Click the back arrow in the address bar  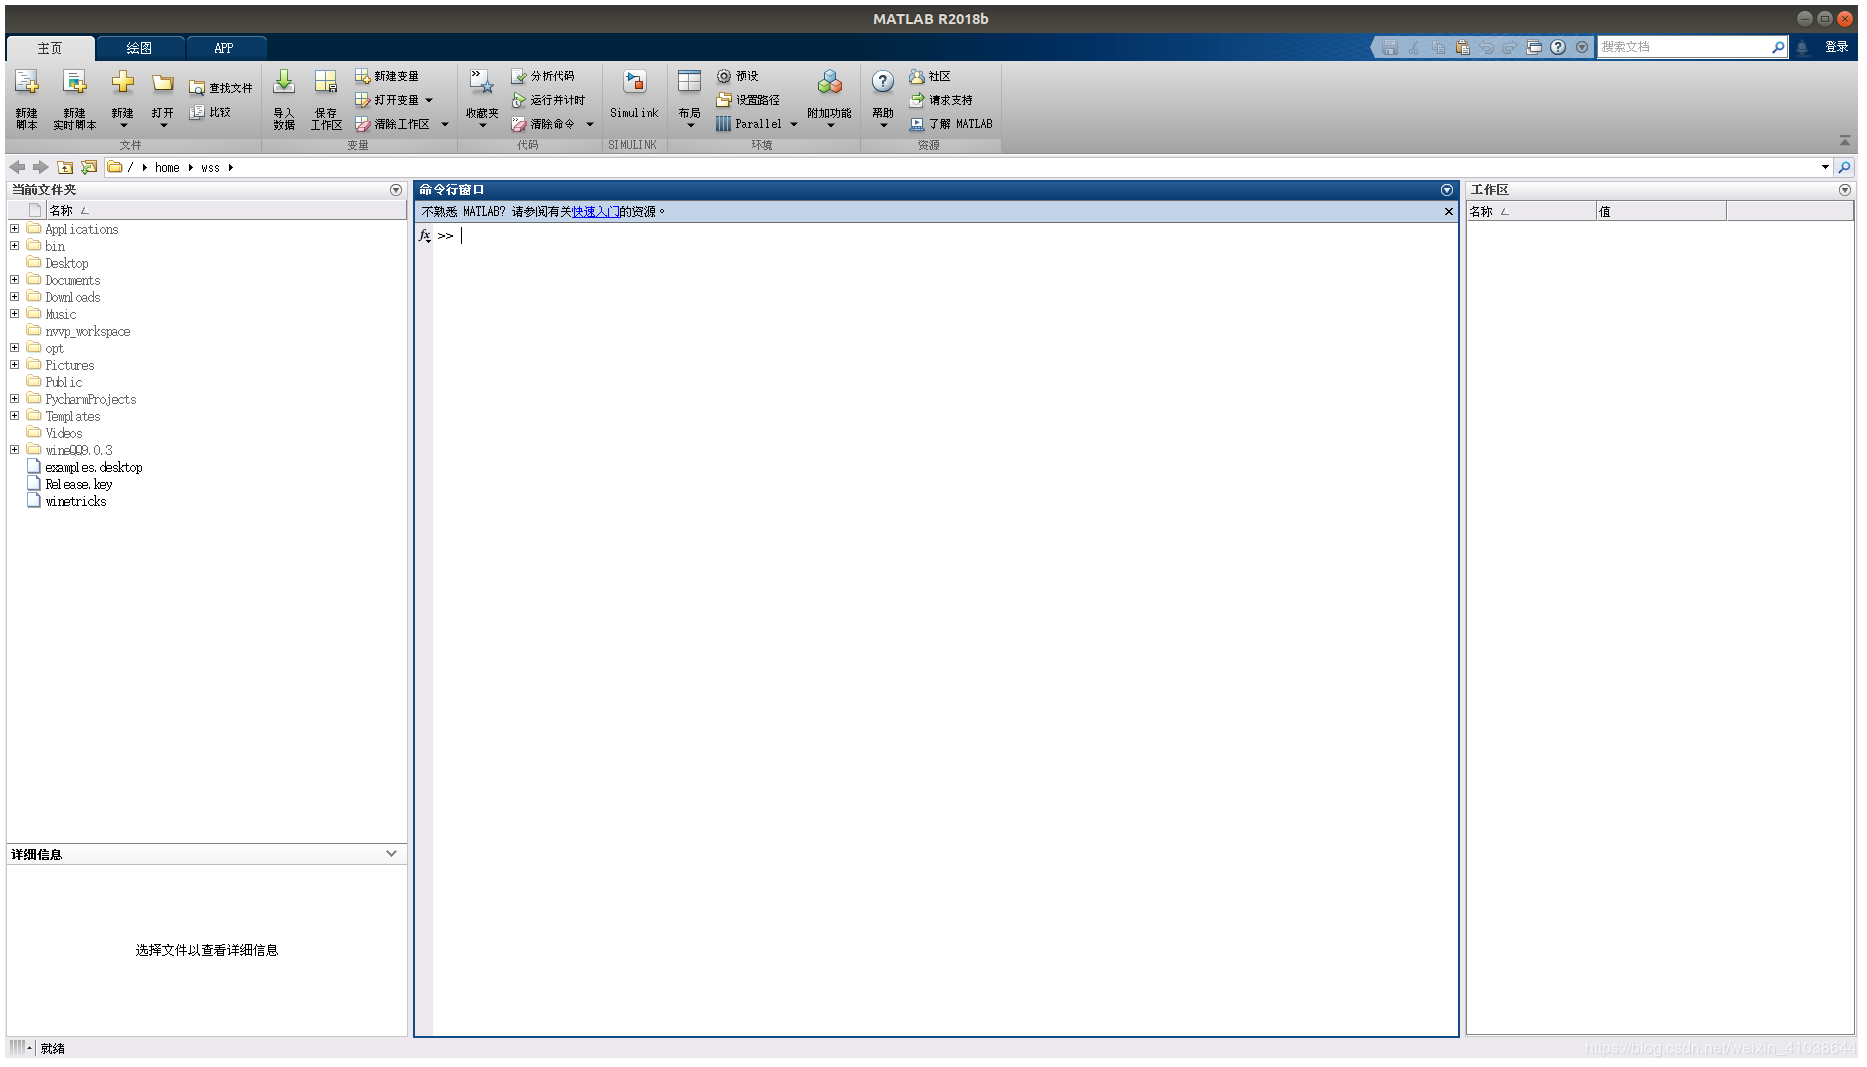17,167
